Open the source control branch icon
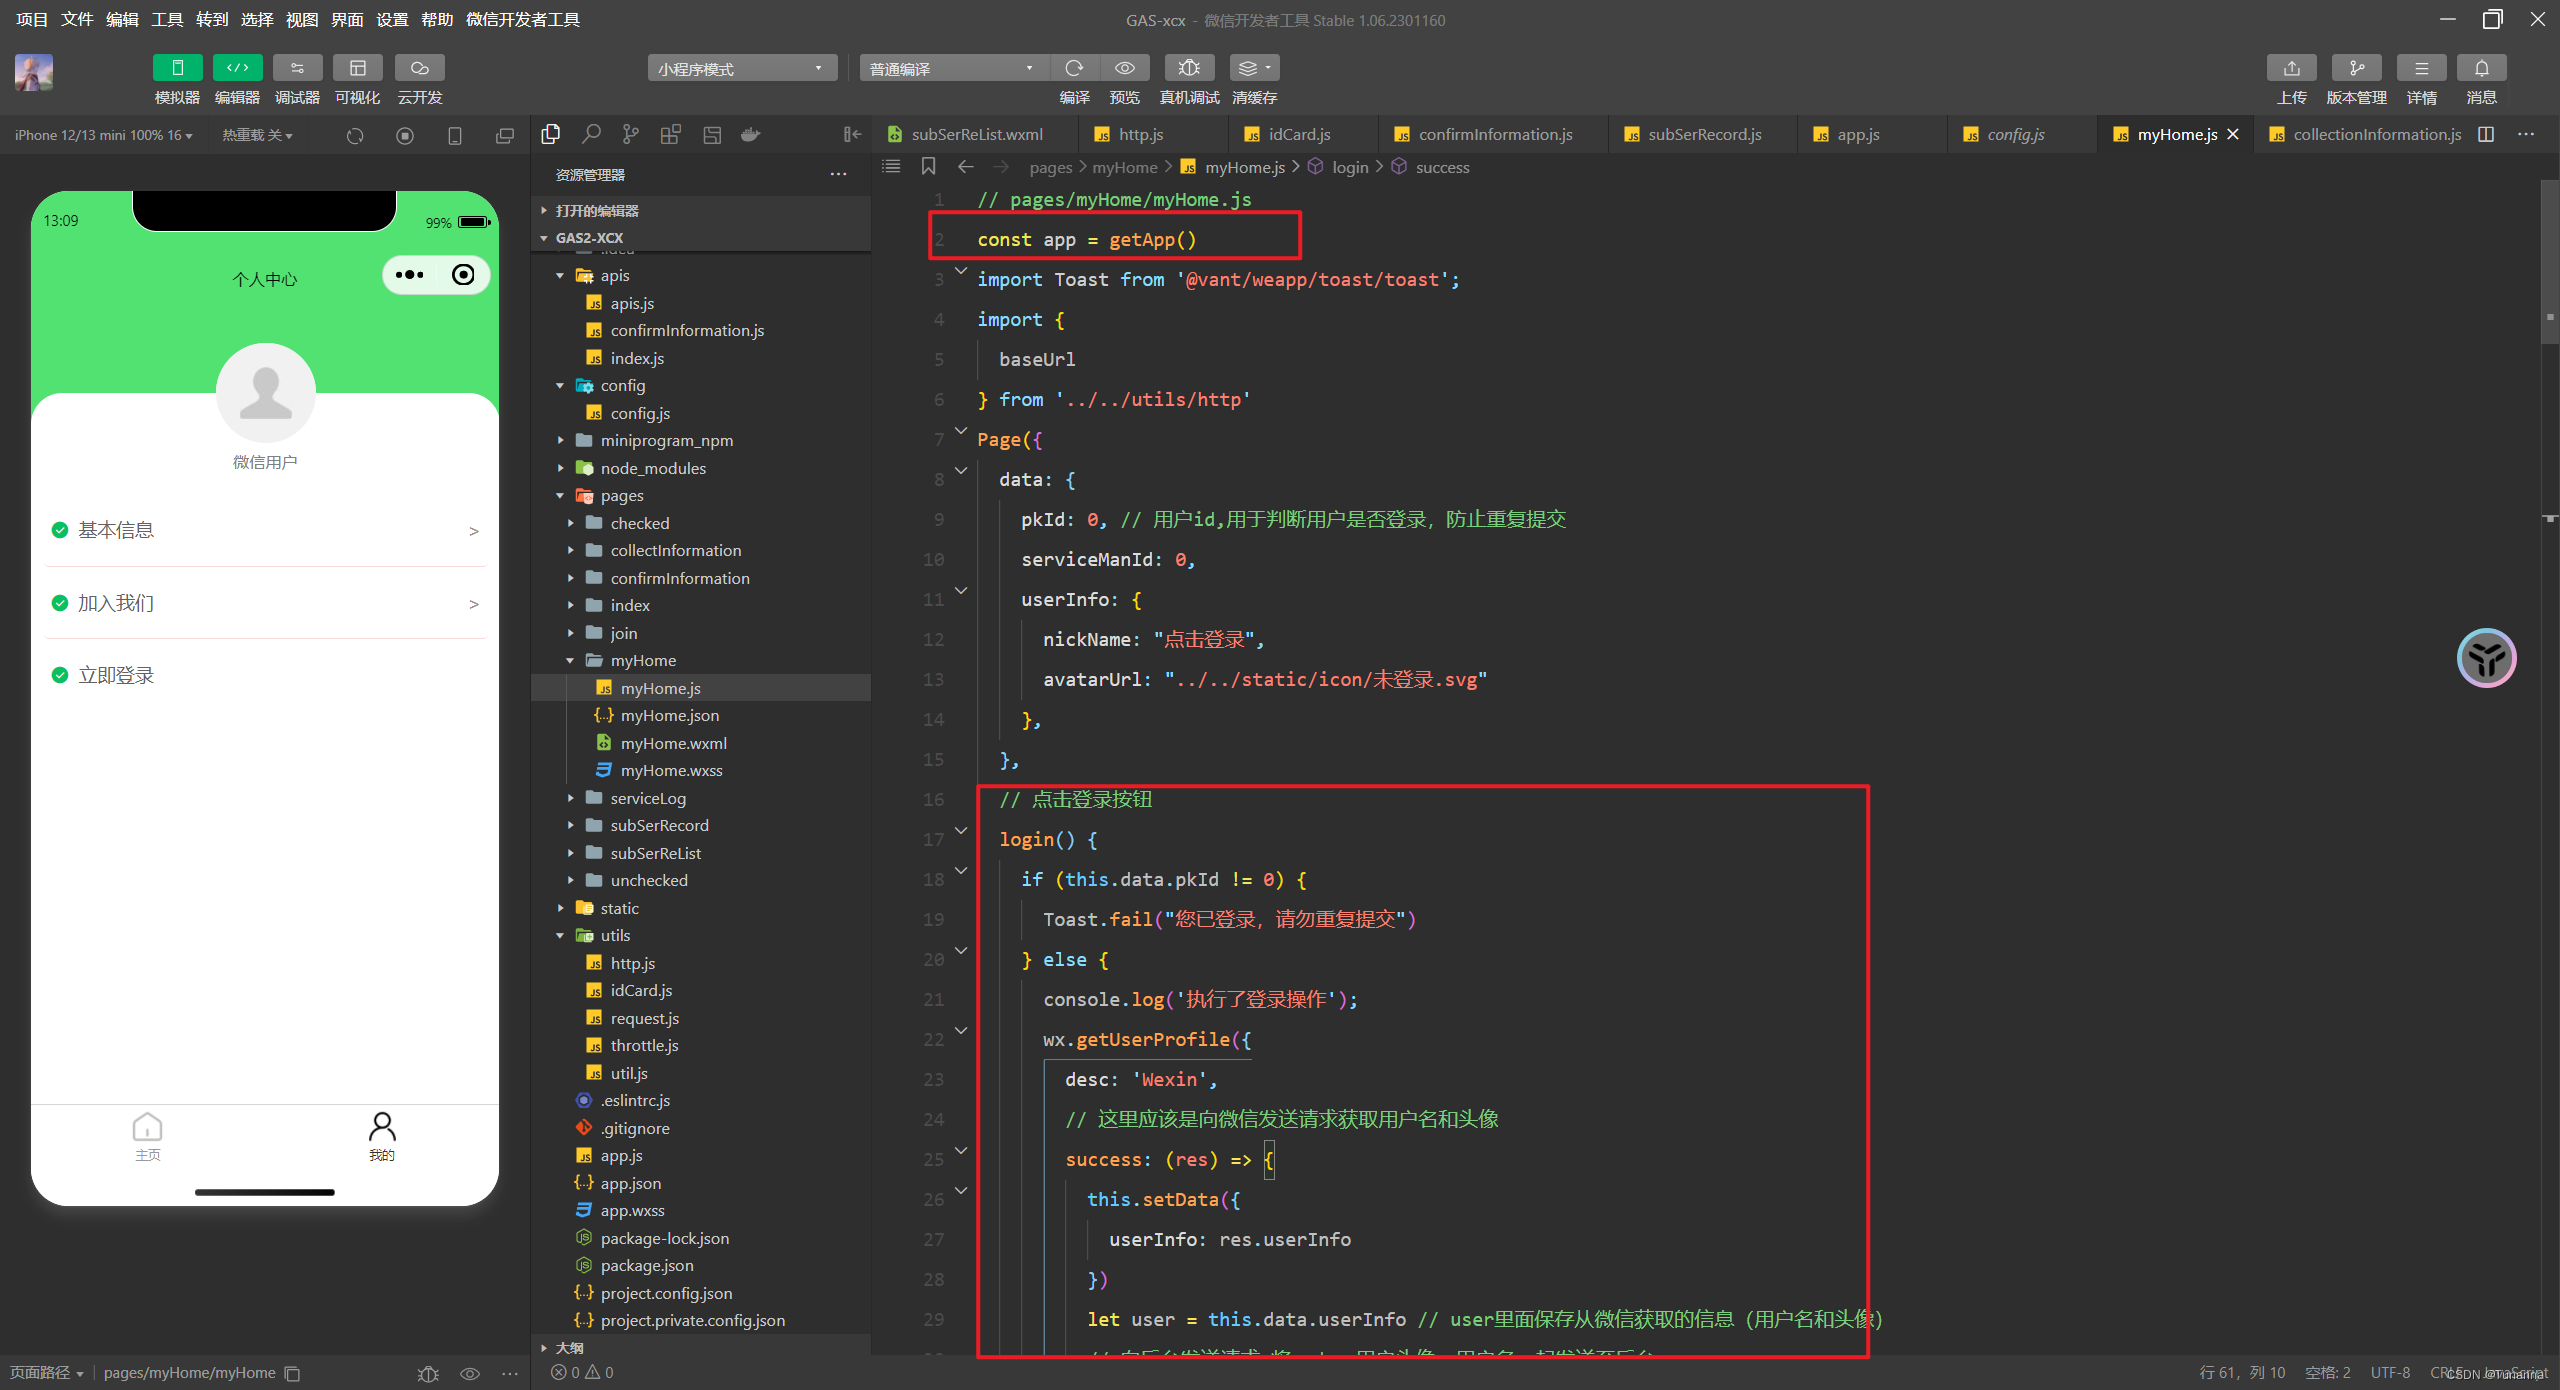This screenshot has width=2560, height=1390. click(x=630, y=134)
